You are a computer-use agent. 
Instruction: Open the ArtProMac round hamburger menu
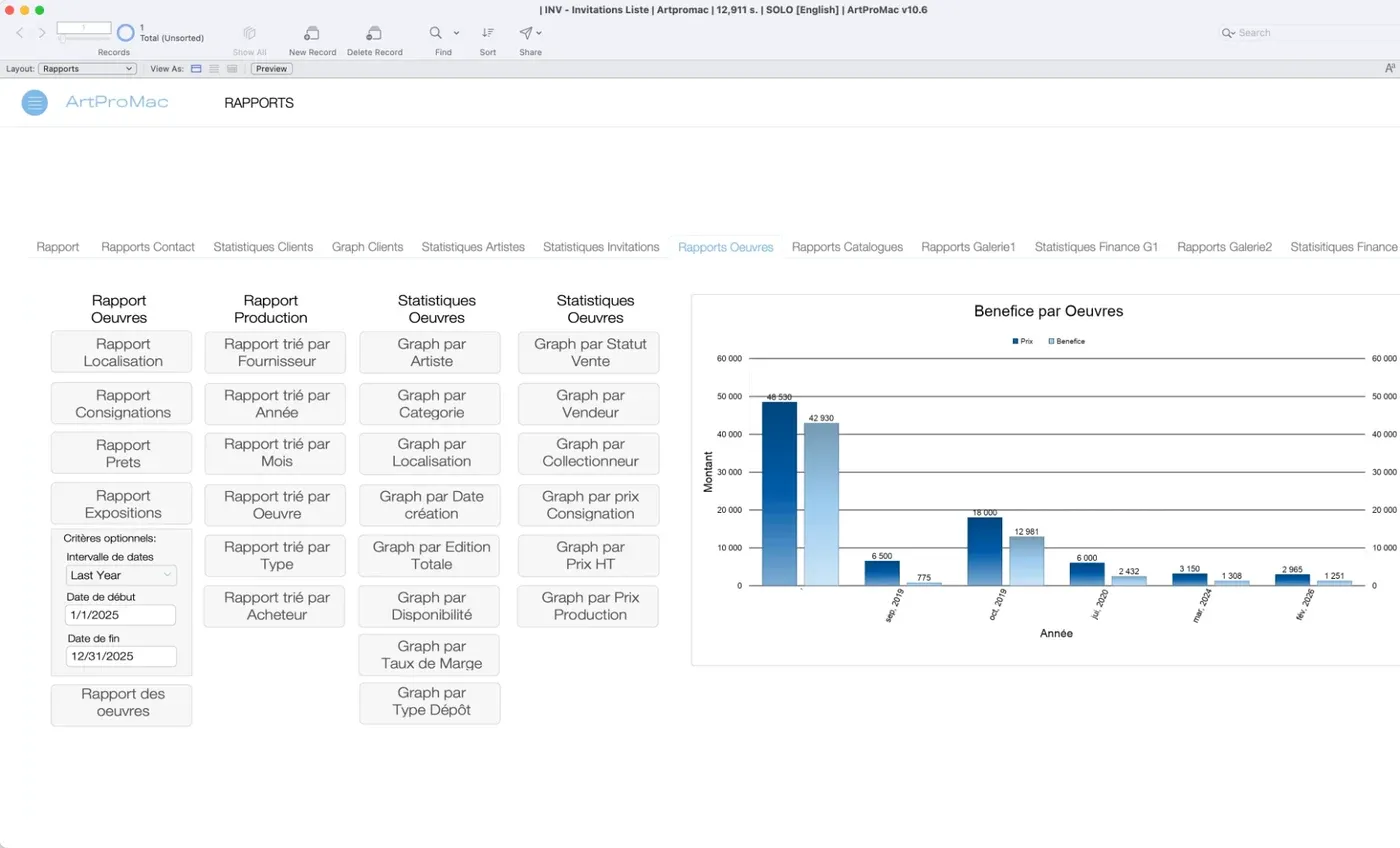[34, 102]
